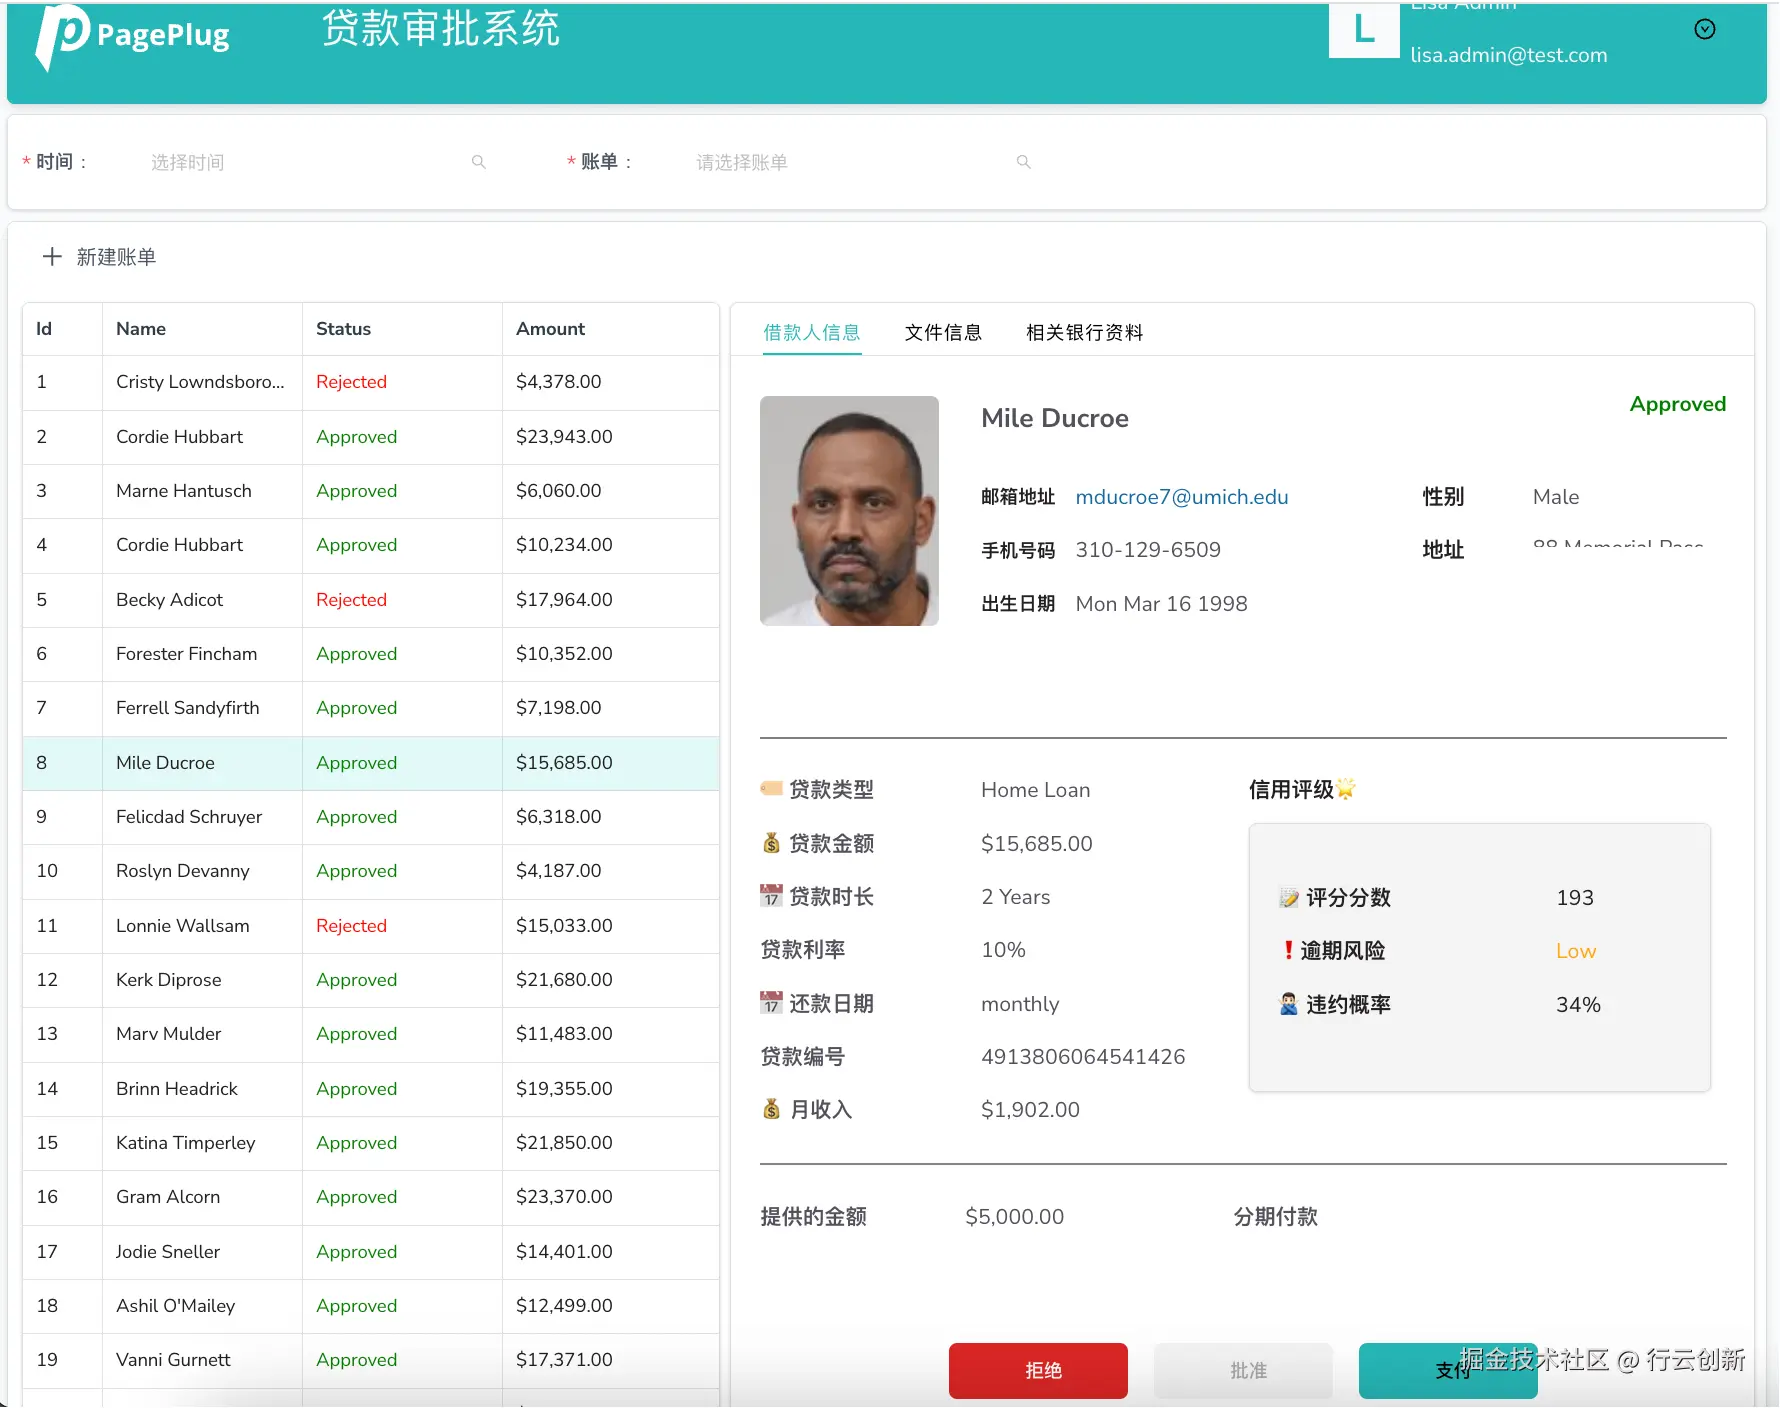Select the Becky Adicot row
Image resolution: width=1780 pixels, height=1408 pixels.
[x=371, y=600]
